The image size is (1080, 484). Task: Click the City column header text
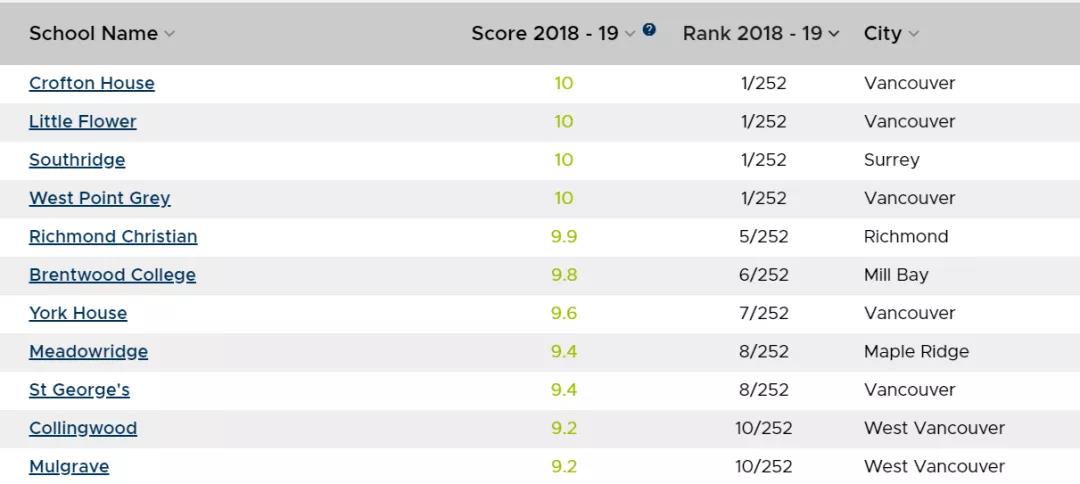coord(883,34)
